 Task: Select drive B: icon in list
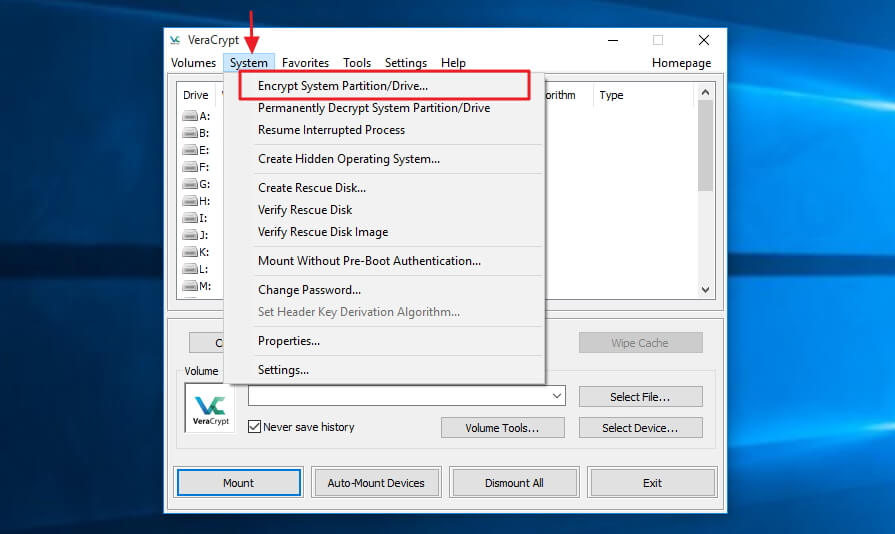click(190, 133)
